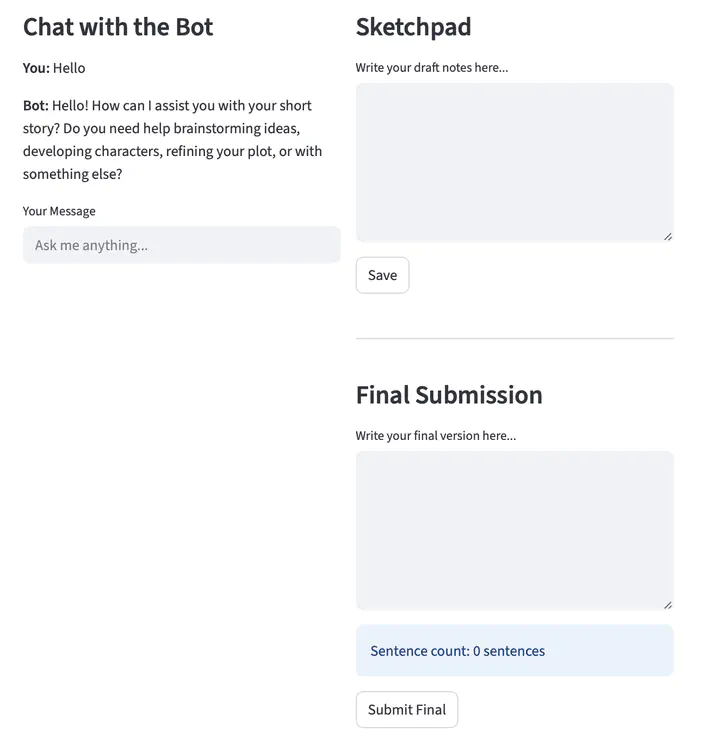Image resolution: width=720 pixels, height=745 pixels.
Task: Click into the Final Submission text area
Action: (x=514, y=530)
